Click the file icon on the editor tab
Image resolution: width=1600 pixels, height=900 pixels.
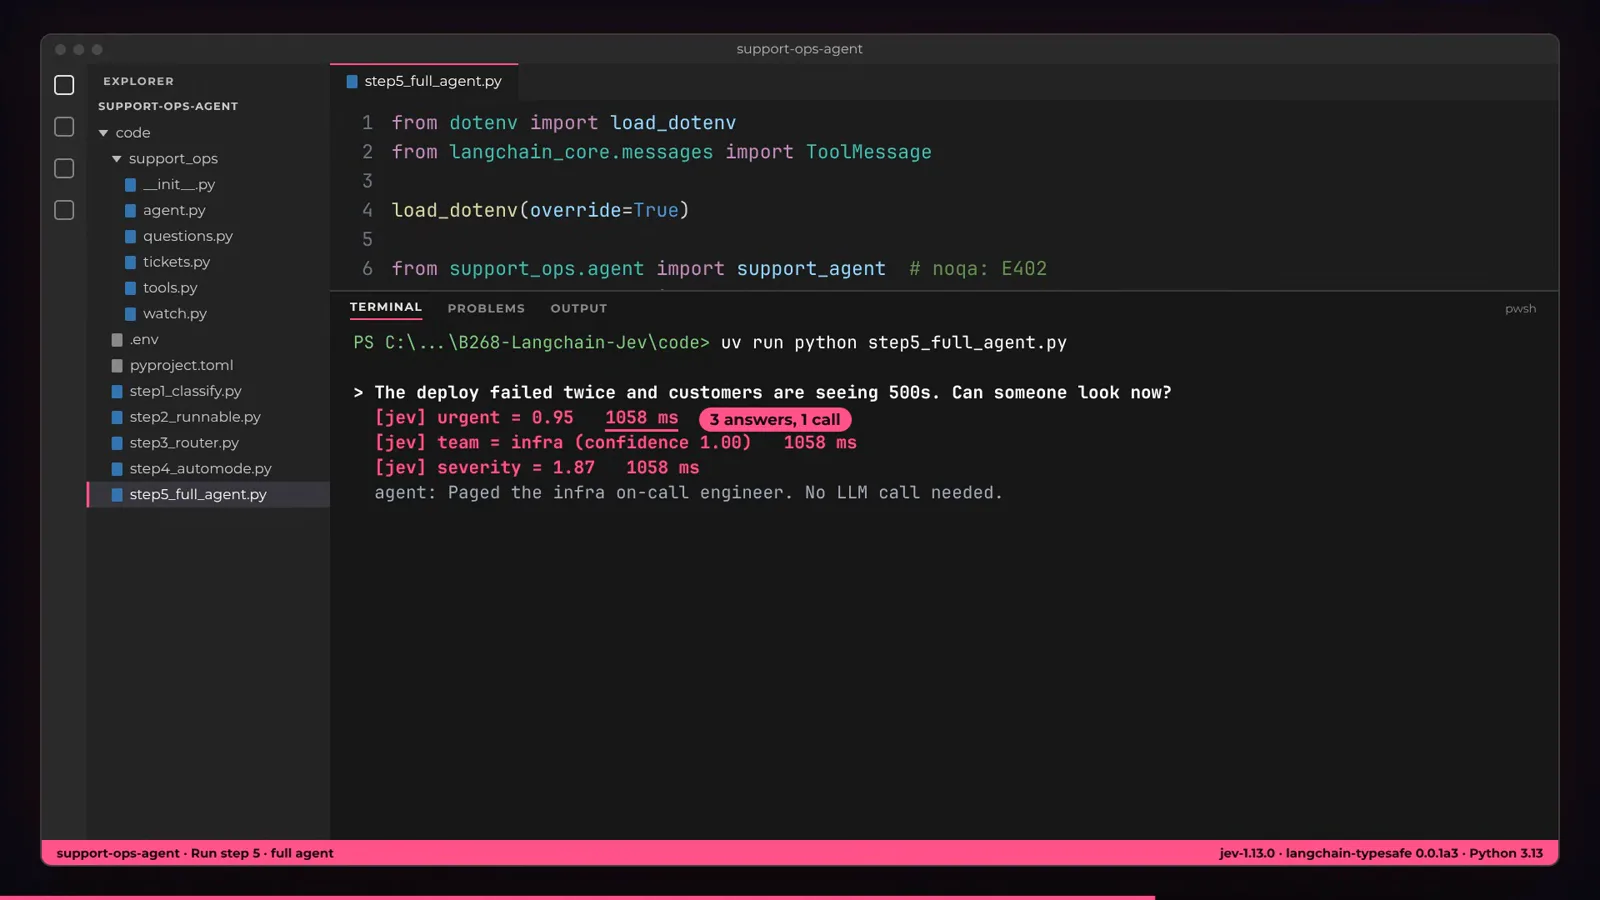(x=352, y=82)
